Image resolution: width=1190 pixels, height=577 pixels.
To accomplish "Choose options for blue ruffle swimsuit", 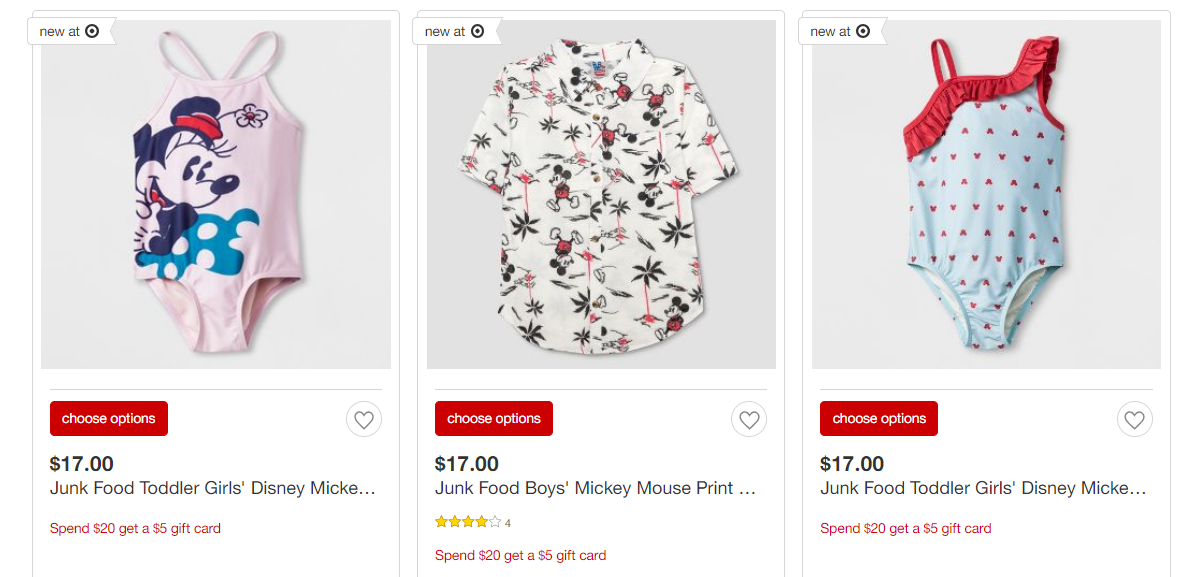I will coord(879,418).
